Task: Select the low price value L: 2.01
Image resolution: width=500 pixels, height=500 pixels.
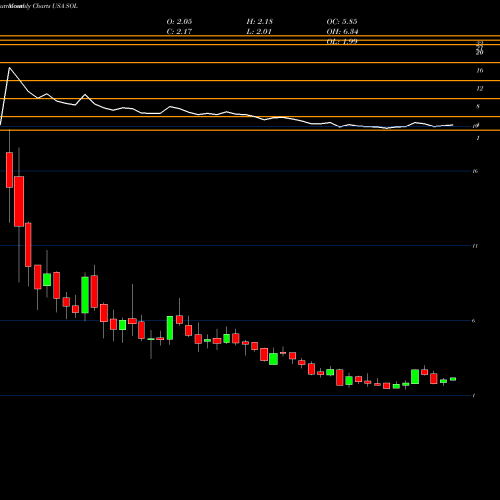Action: (259, 32)
